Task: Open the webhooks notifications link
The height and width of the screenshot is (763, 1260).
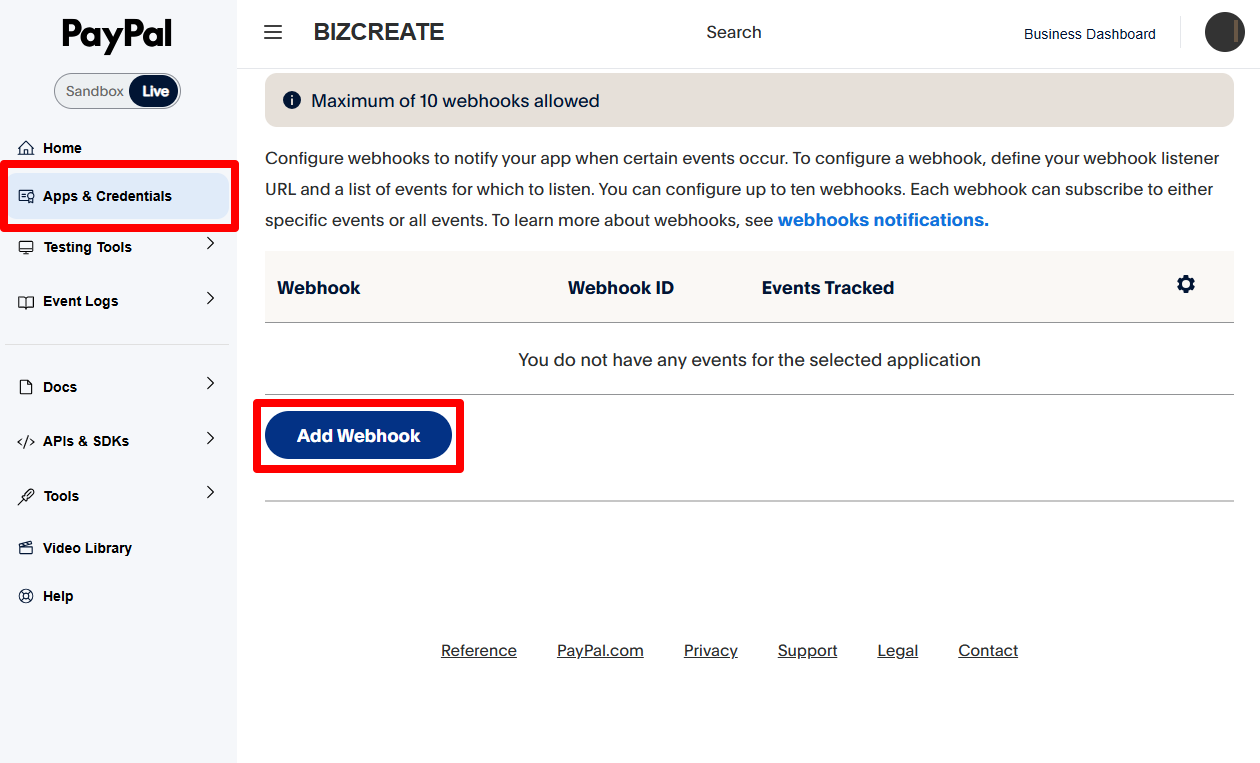Action: tap(882, 220)
